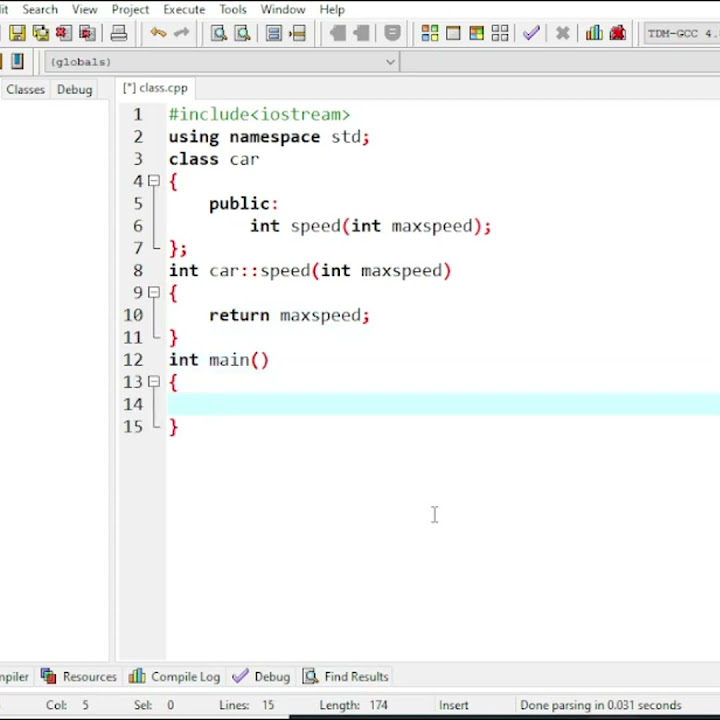This screenshot has height=720, width=720.
Task: Click the 'Length: 174' status entry
Action: 354,705
